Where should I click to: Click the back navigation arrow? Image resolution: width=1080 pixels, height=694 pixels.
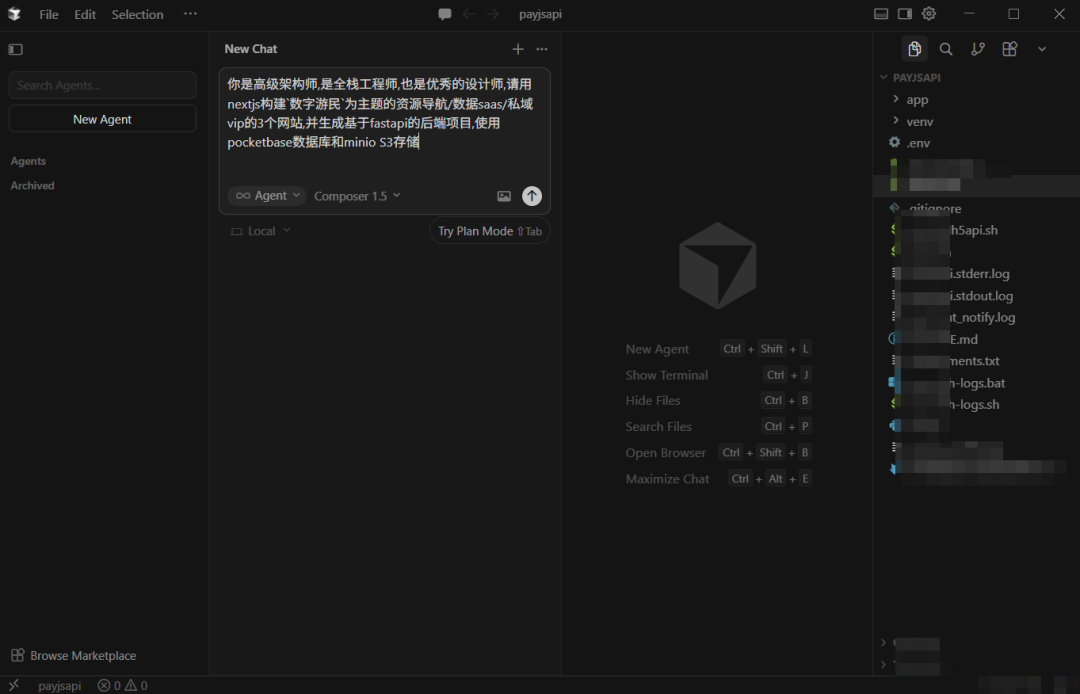pyautogui.click(x=469, y=14)
